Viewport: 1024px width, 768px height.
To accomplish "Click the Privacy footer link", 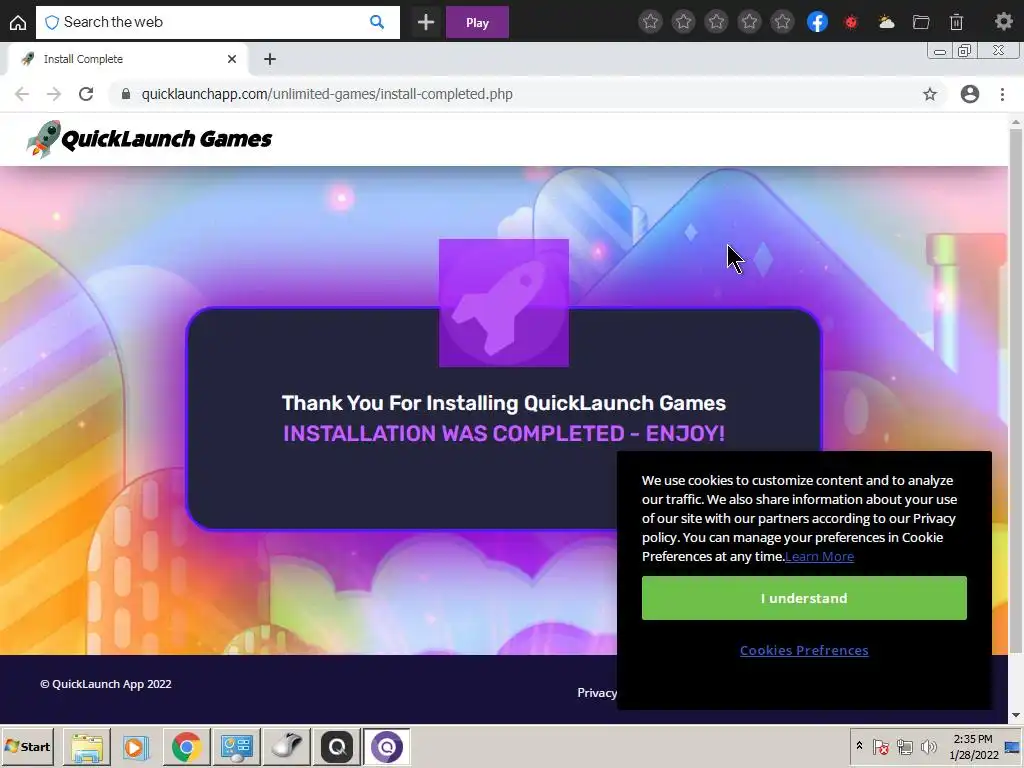I will pyautogui.click(x=597, y=693).
